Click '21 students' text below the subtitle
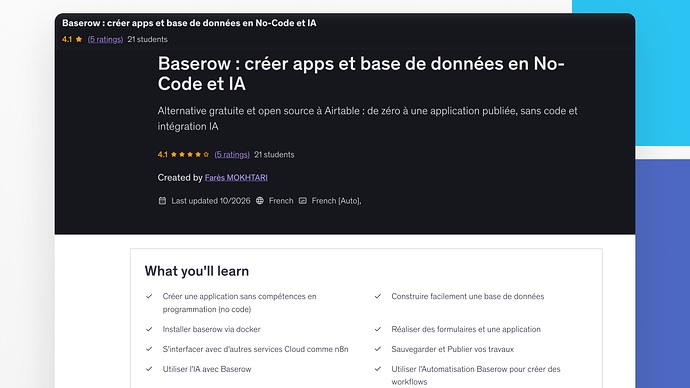The image size is (690, 388). pos(274,154)
